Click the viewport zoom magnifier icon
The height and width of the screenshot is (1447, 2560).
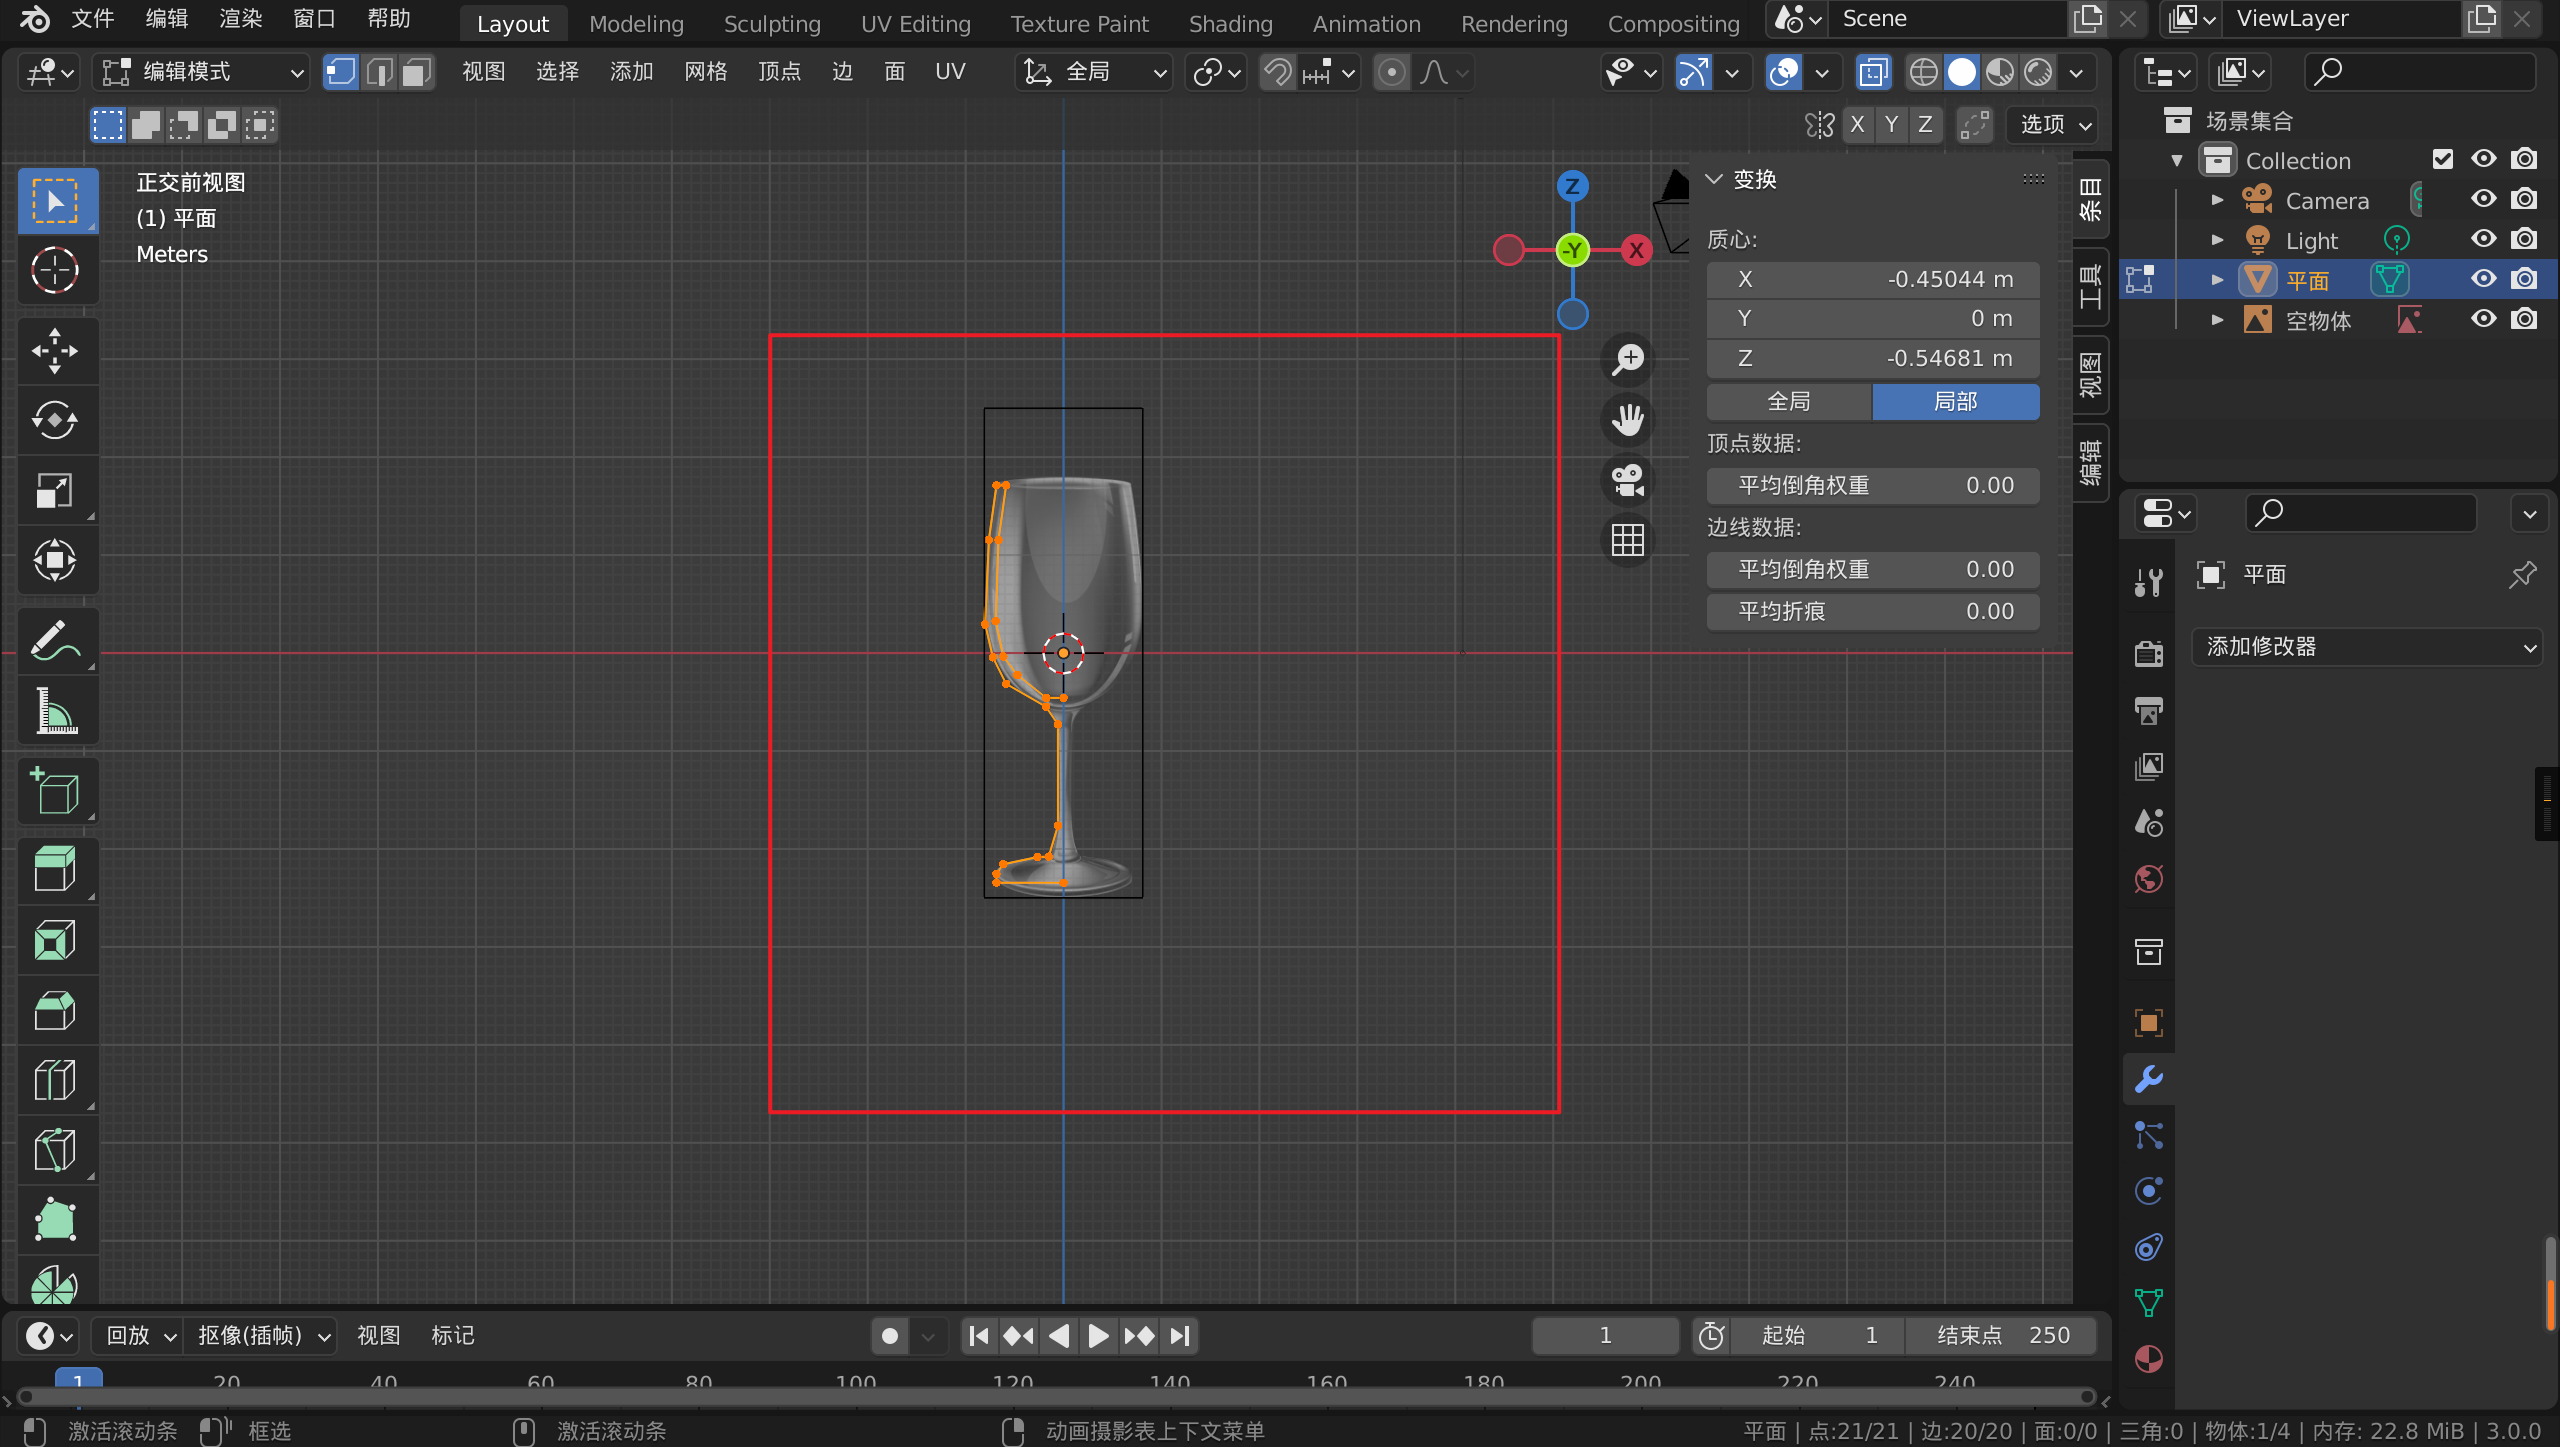(x=1628, y=359)
